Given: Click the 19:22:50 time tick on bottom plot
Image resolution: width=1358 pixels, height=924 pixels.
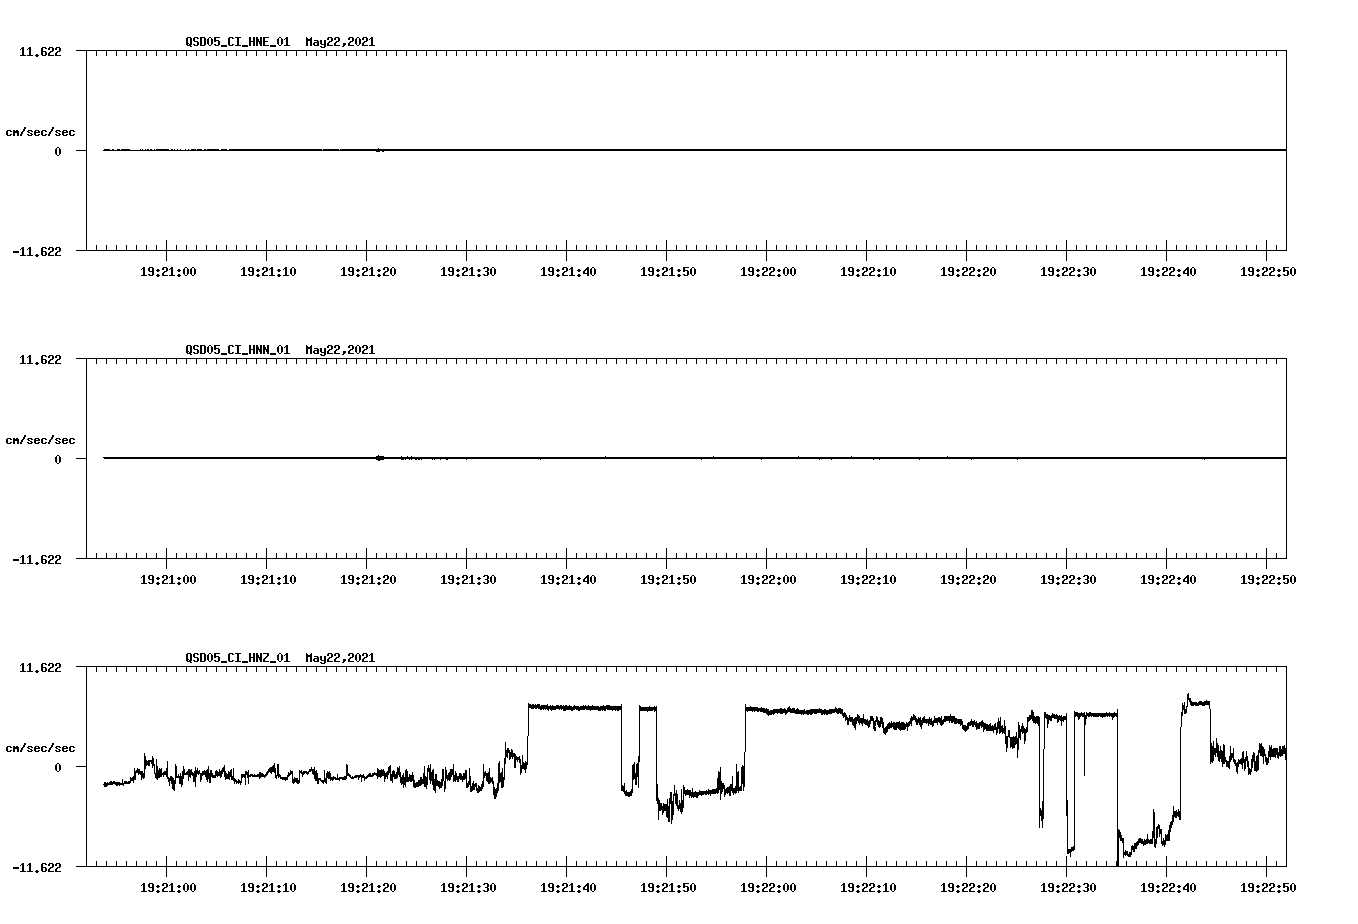Looking at the screenshot, I should 1267,885.
